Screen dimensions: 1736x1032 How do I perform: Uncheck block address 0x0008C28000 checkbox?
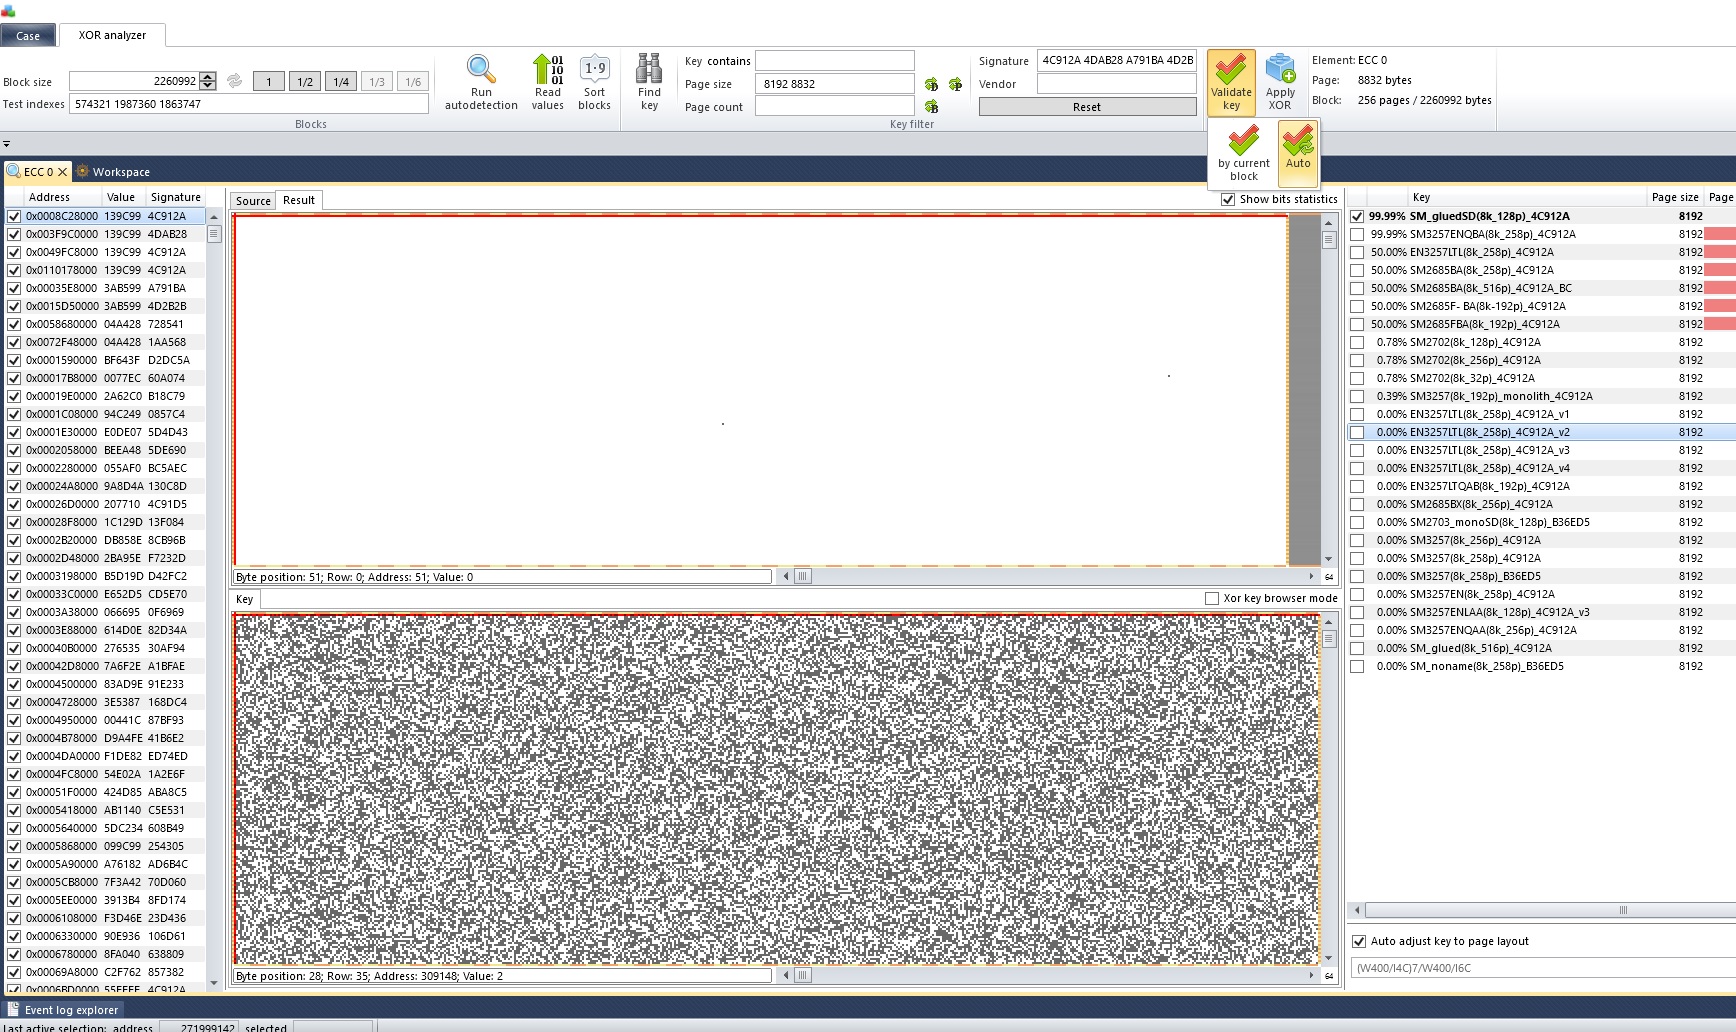[x=14, y=216]
